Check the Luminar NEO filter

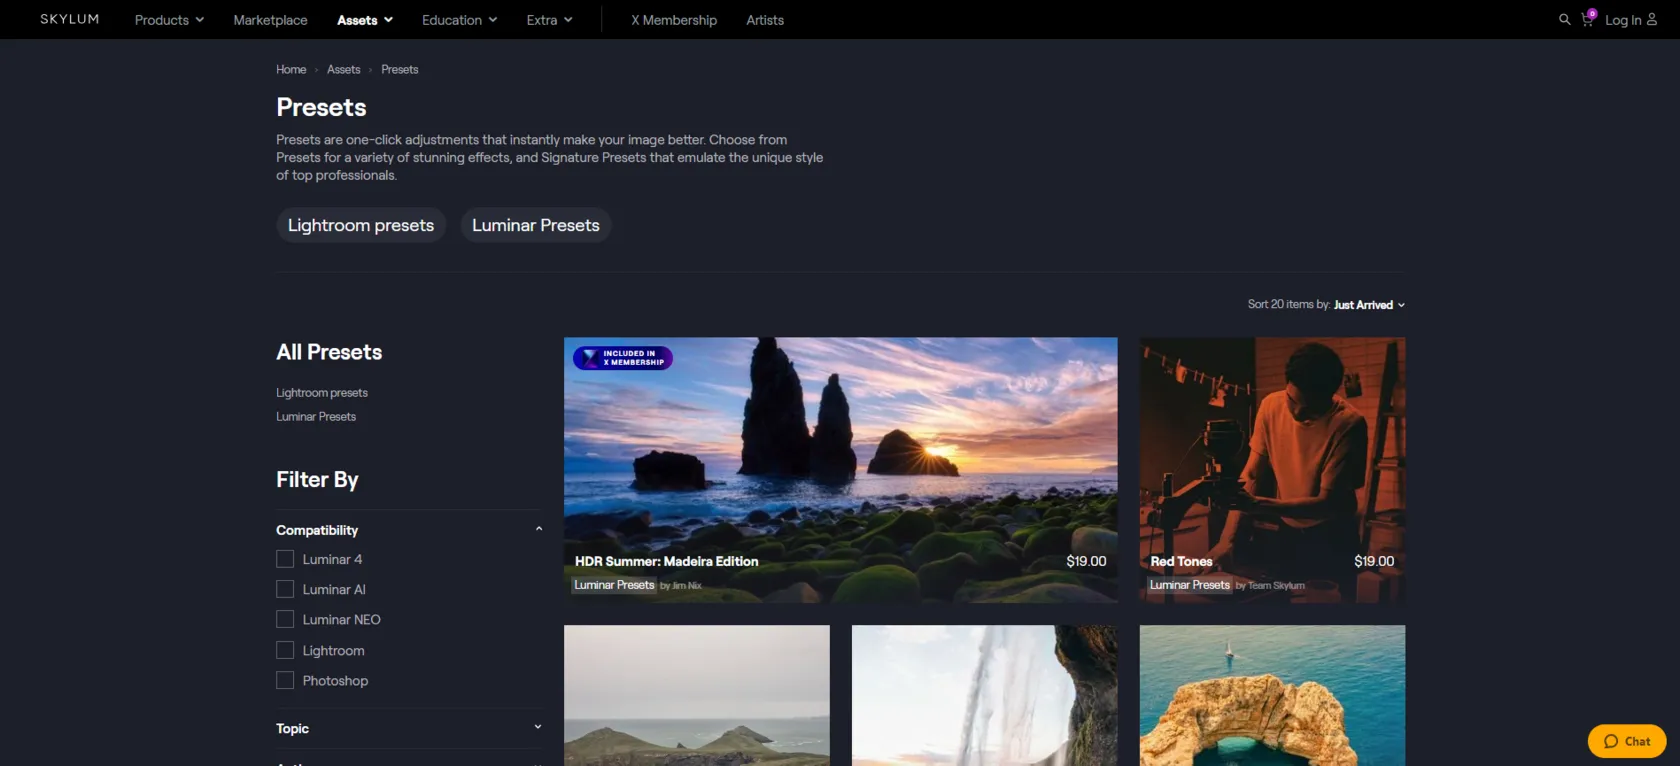pyautogui.click(x=285, y=619)
